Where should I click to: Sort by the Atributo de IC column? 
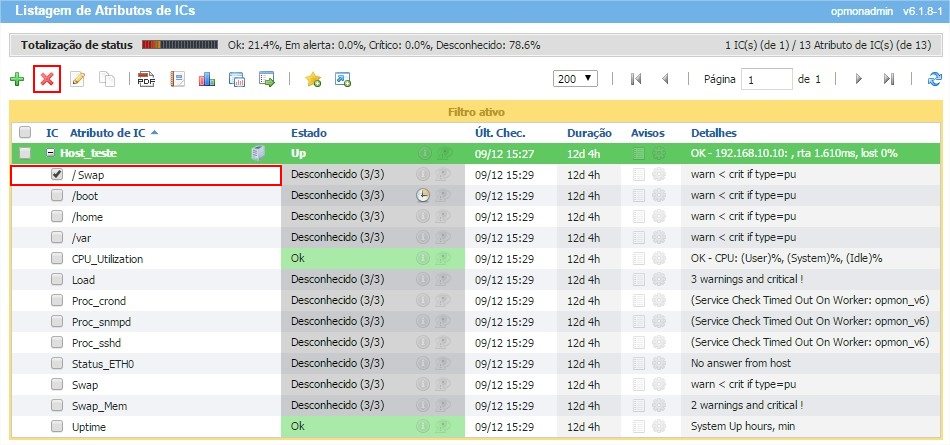pos(108,132)
